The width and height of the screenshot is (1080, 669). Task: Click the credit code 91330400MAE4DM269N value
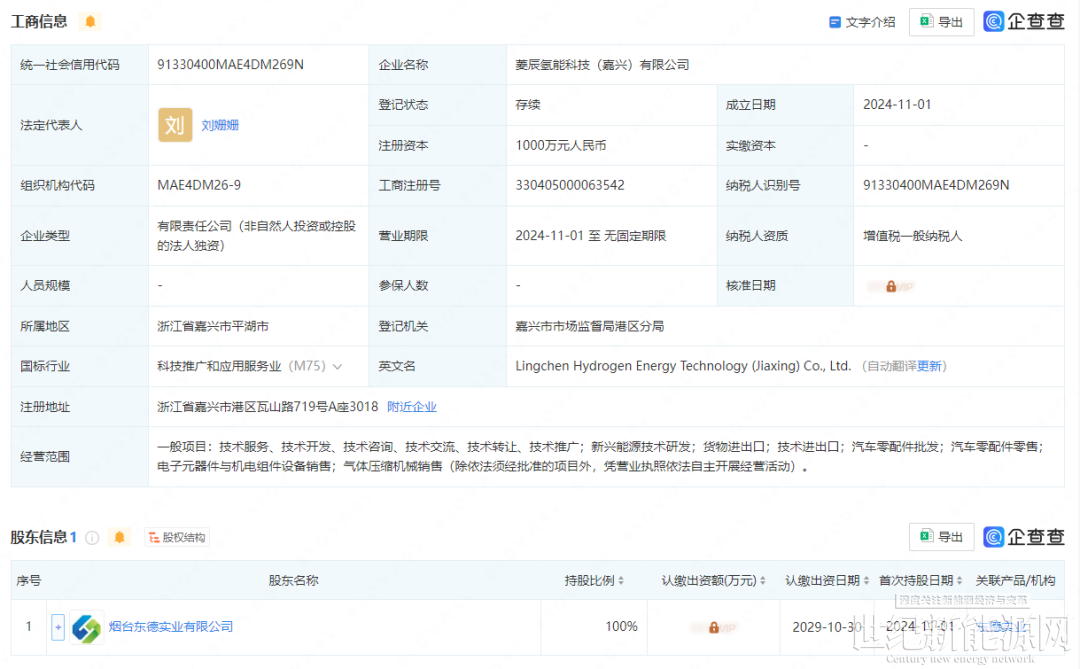[x=230, y=64]
